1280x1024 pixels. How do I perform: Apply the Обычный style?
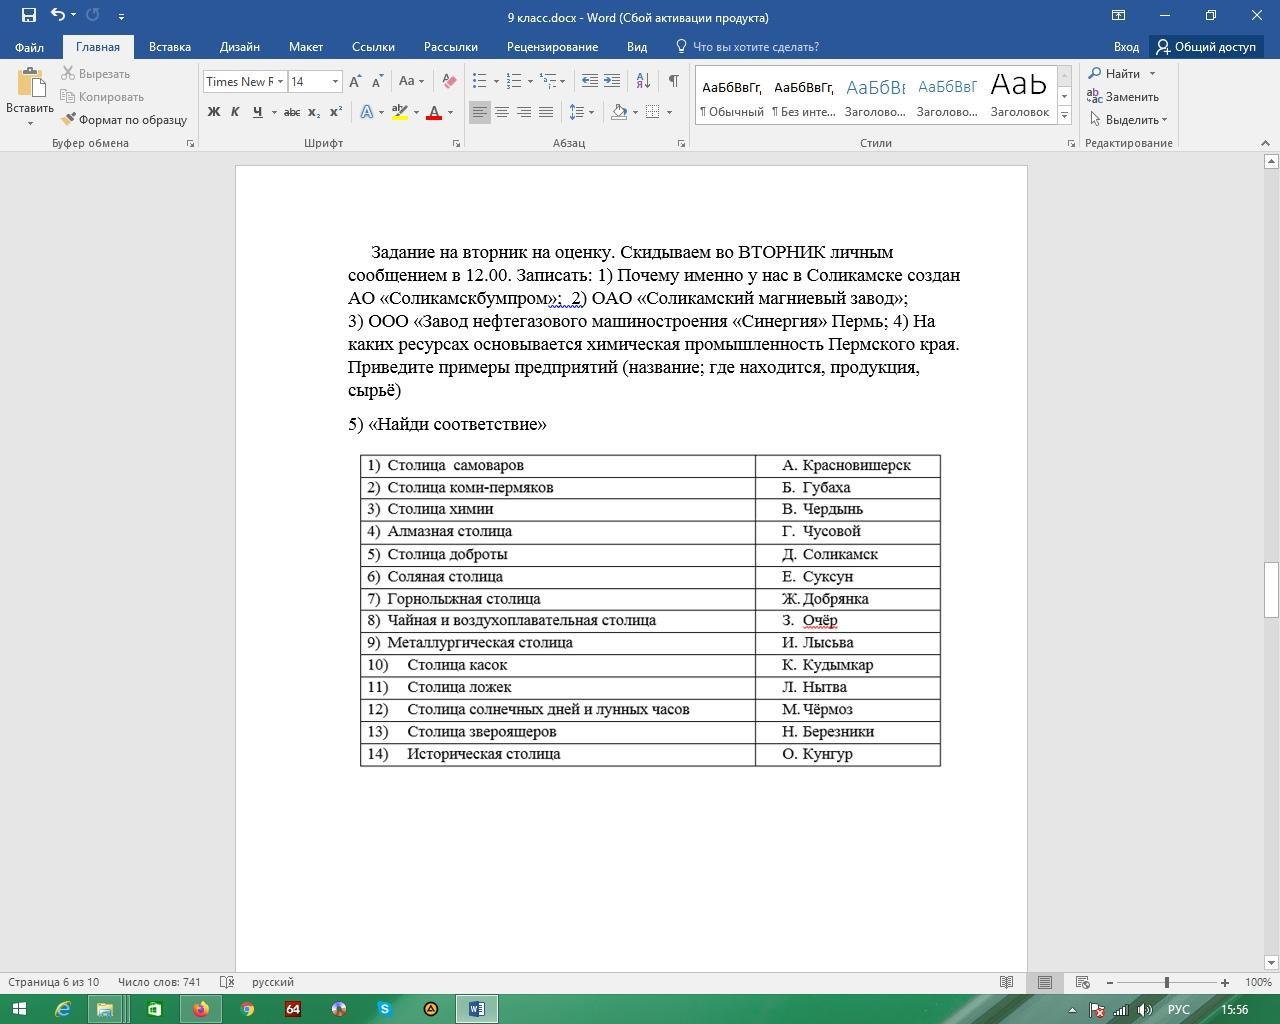(732, 96)
